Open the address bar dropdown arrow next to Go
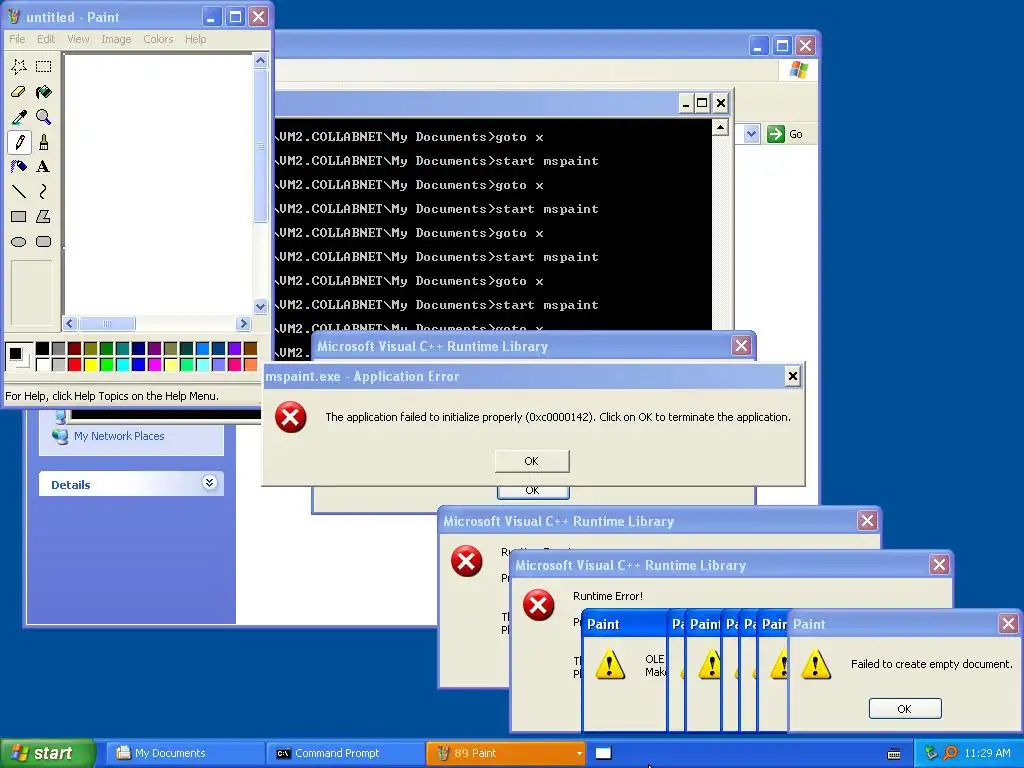1024x768 pixels. 751,134
